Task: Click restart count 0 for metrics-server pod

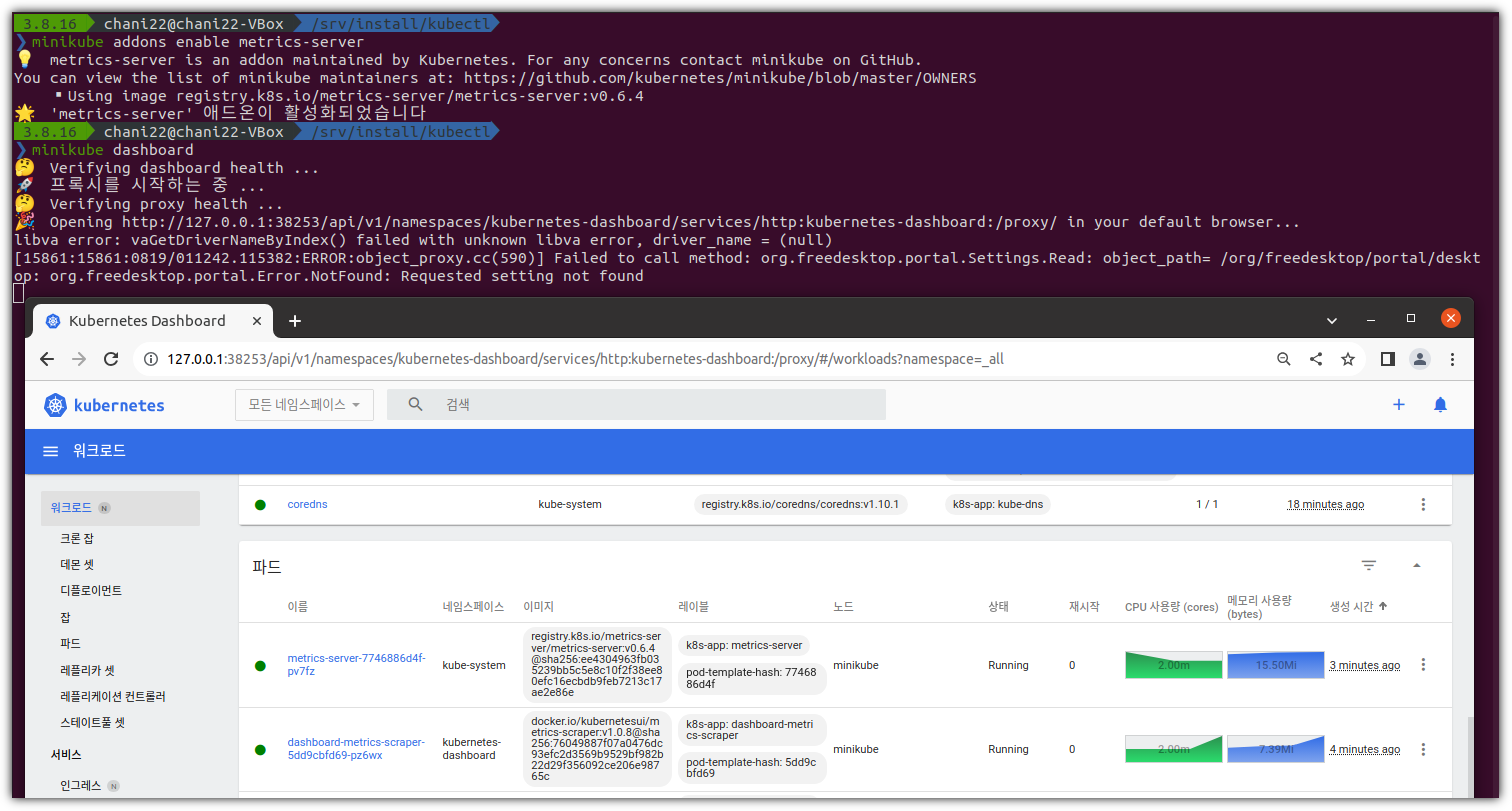Action: click(1072, 665)
